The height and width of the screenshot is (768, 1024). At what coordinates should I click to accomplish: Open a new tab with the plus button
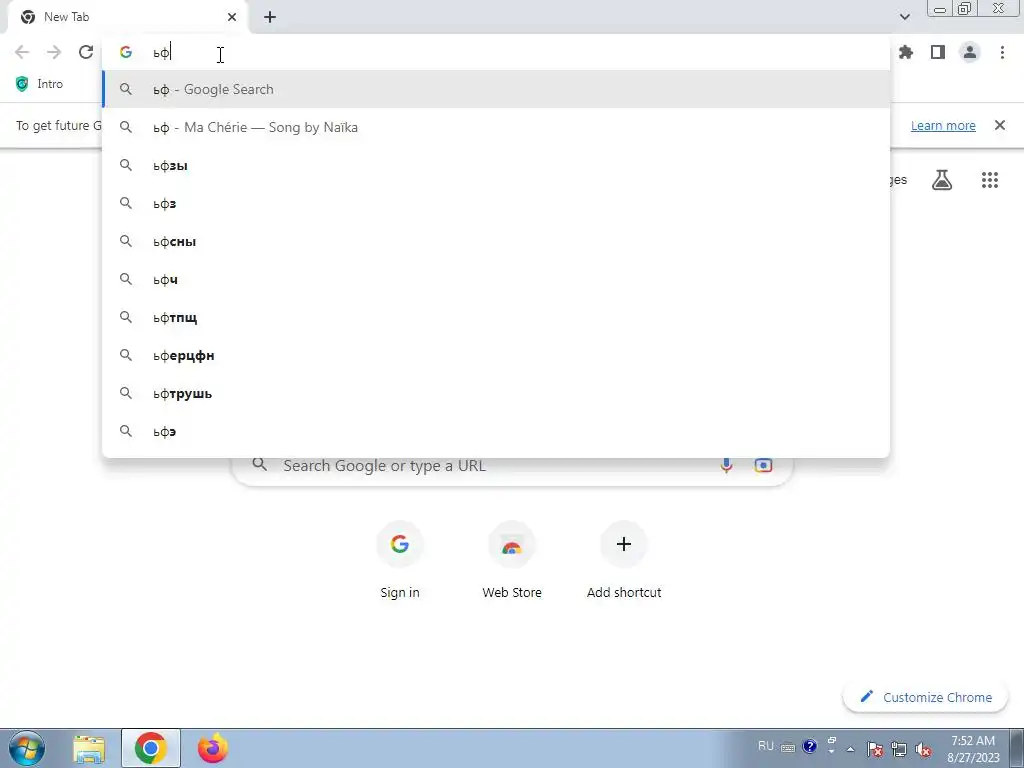270,17
